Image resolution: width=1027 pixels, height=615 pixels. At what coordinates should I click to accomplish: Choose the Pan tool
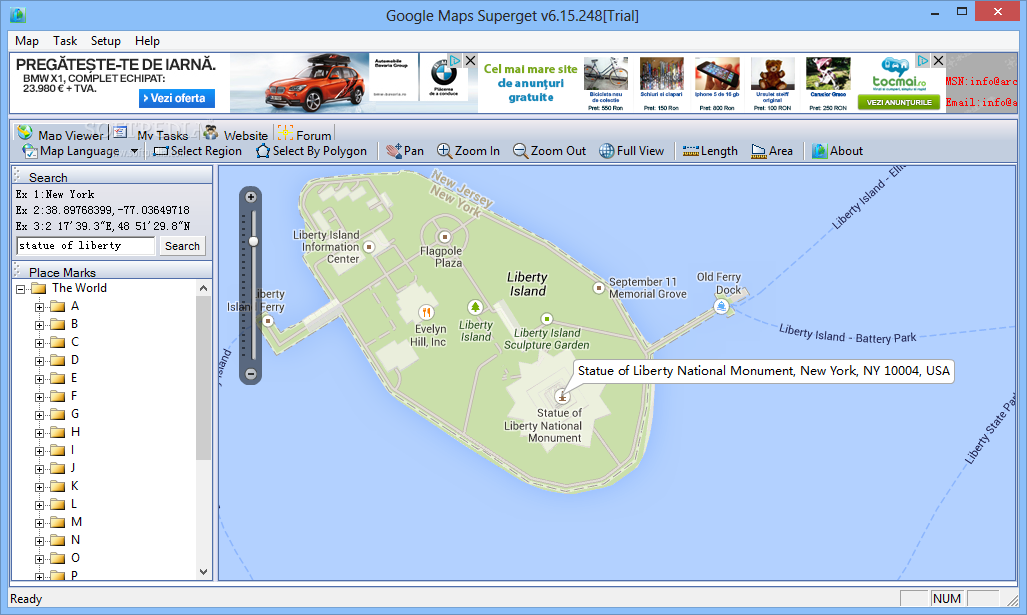pyautogui.click(x=405, y=151)
